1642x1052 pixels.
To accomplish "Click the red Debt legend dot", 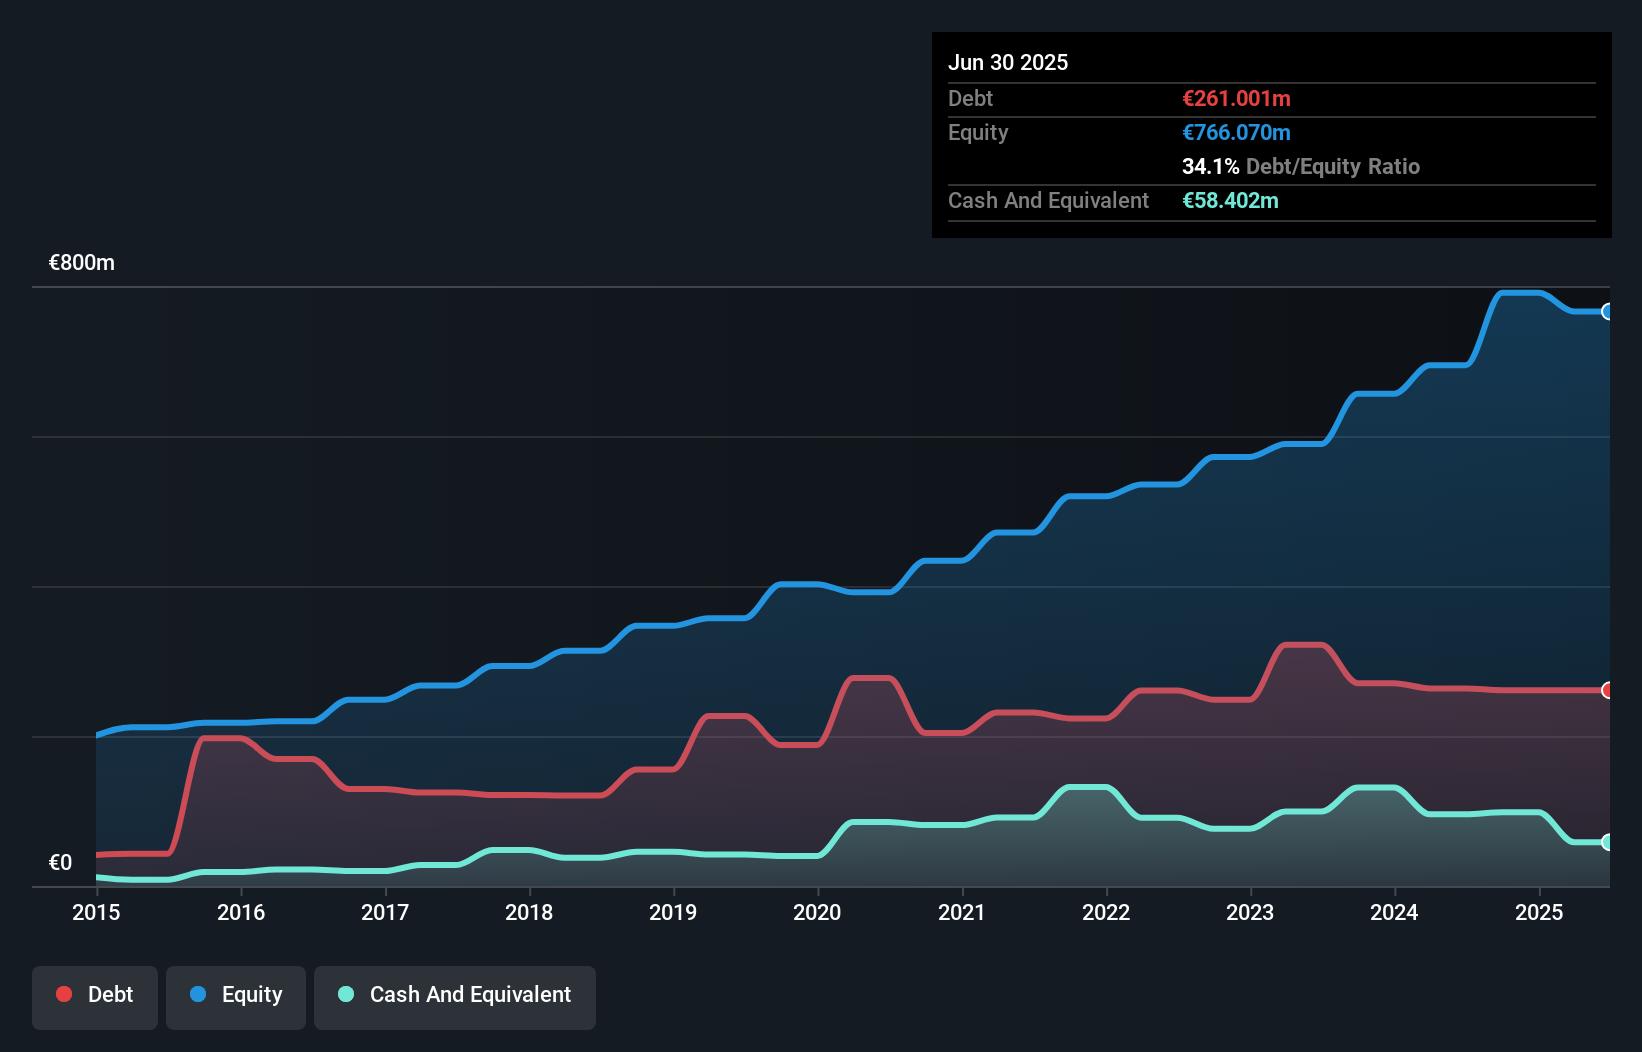I will pos(64,994).
